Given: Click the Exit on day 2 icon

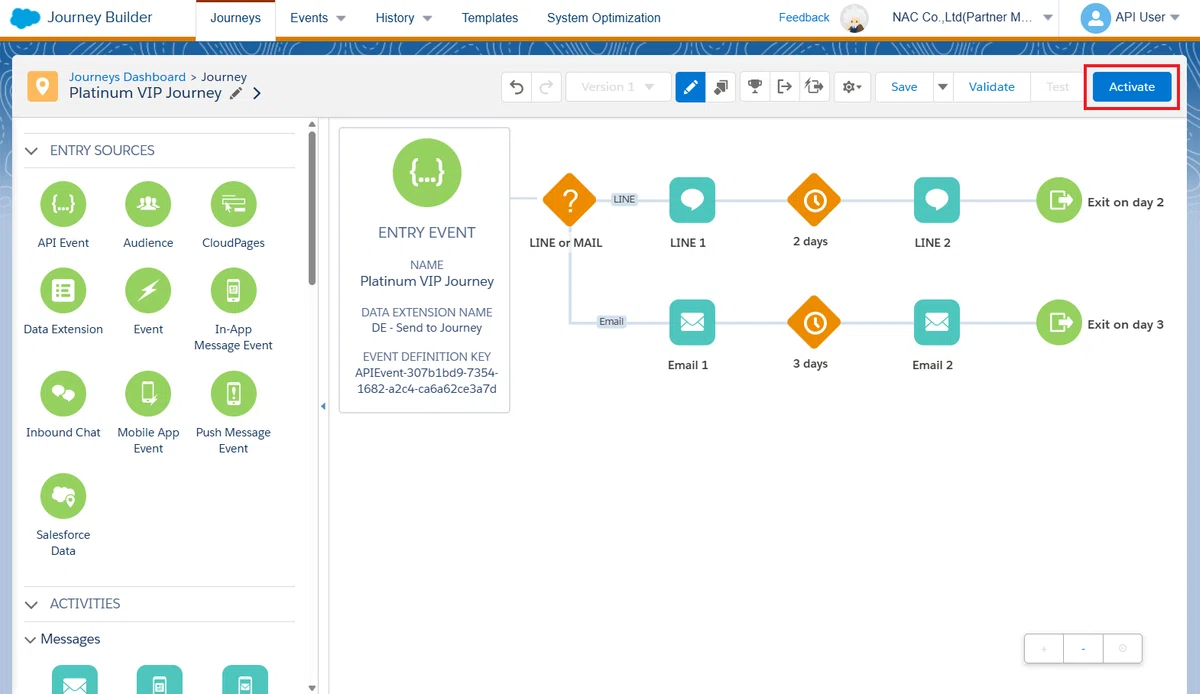Looking at the screenshot, I should click(1059, 200).
